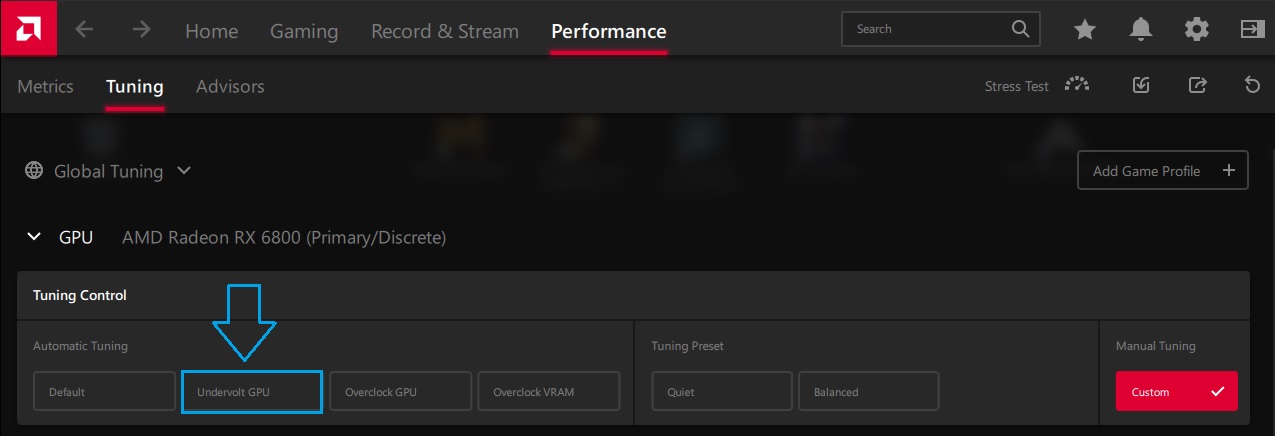Select the Tuning sub-tab

click(x=135, y=87)
